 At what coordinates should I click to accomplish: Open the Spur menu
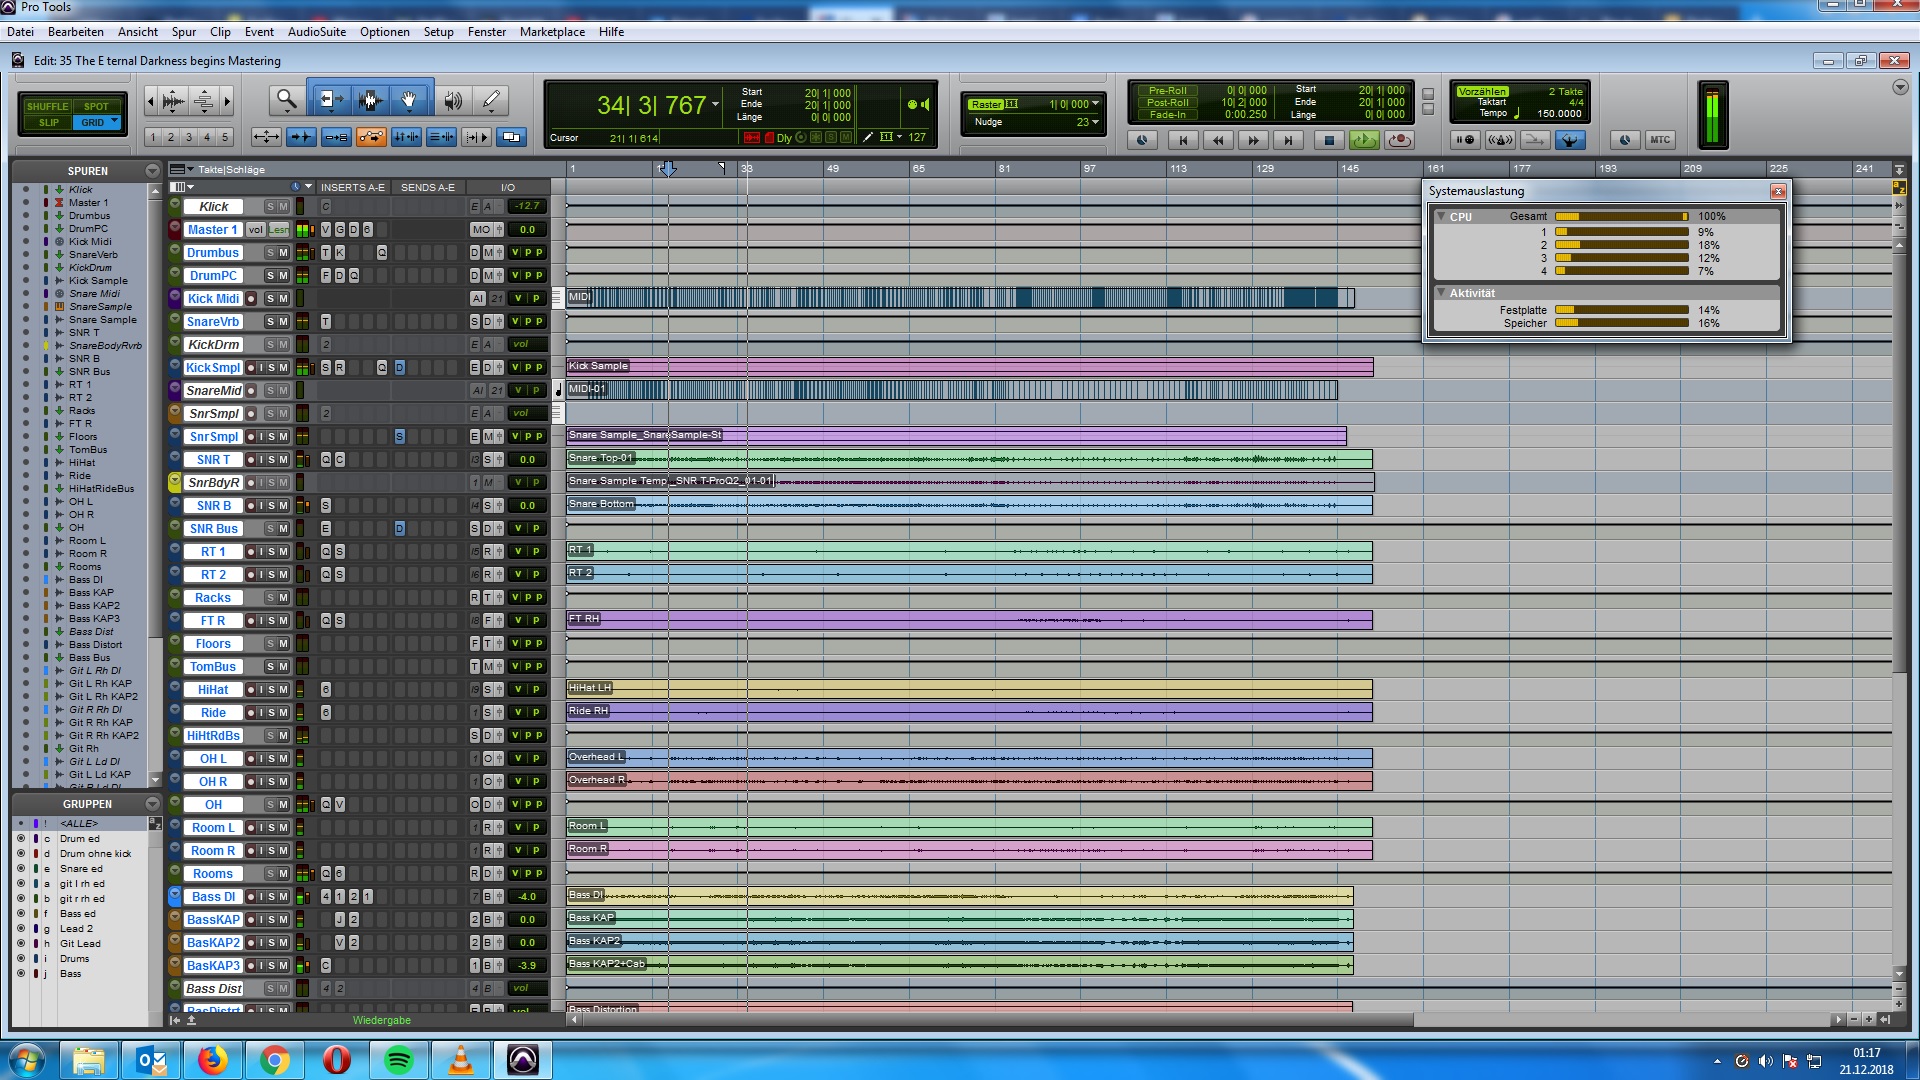click(x=183, y=32)
